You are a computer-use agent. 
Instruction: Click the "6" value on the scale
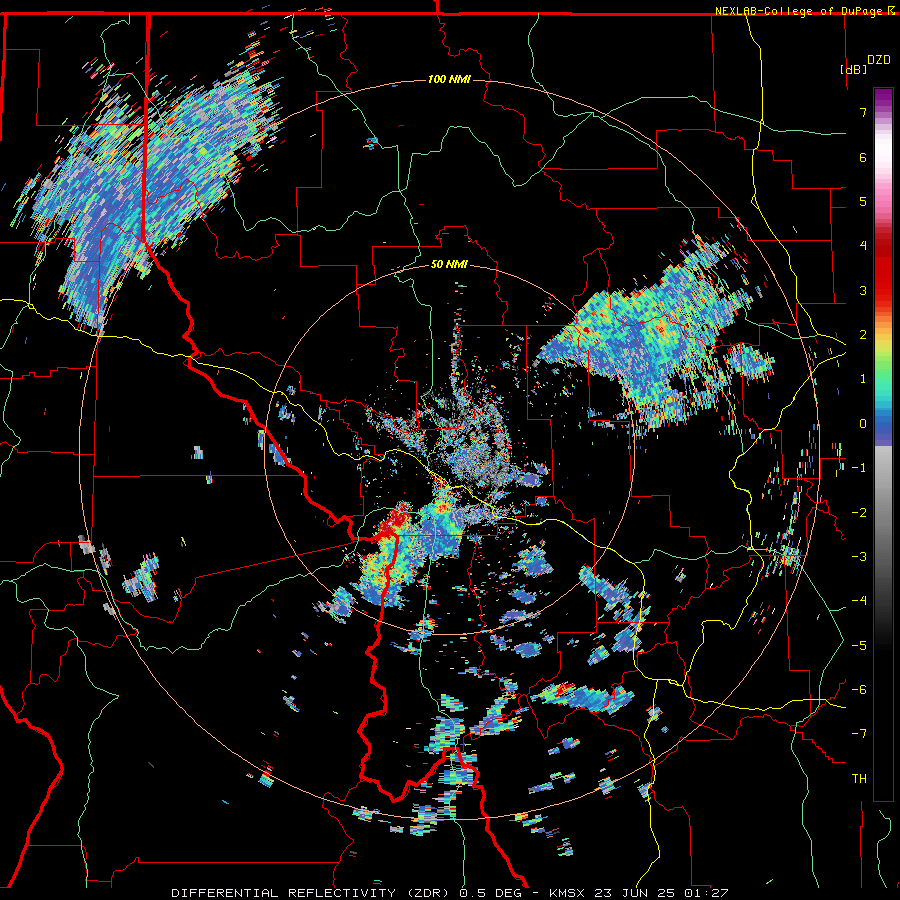coord(863,157)
